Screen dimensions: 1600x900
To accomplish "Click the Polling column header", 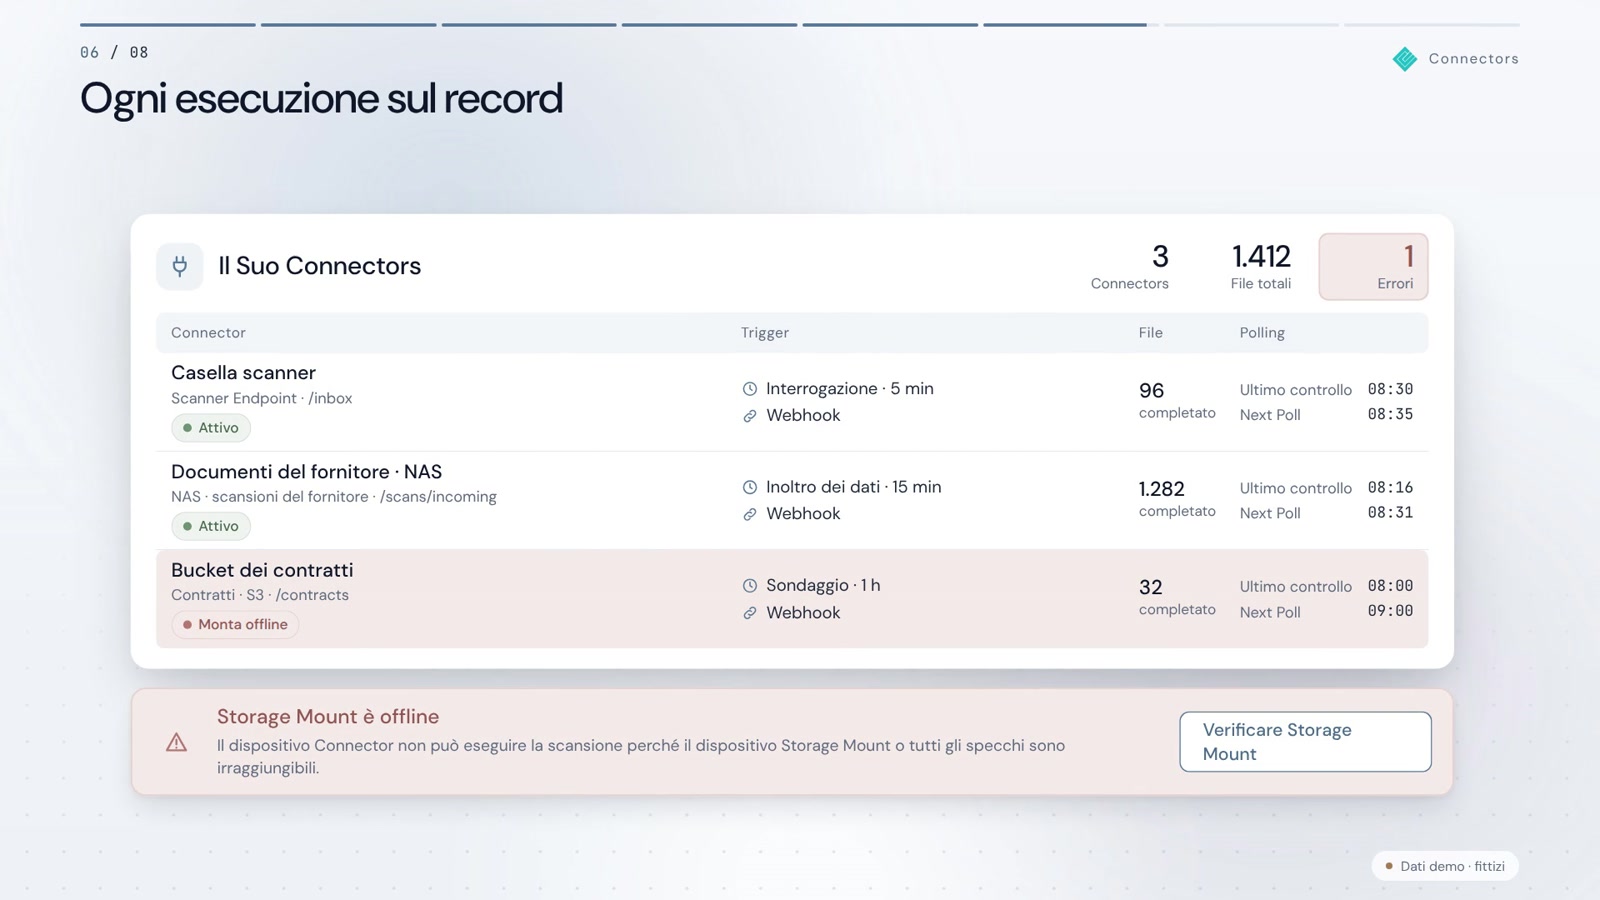I will tap(1262, 333).
